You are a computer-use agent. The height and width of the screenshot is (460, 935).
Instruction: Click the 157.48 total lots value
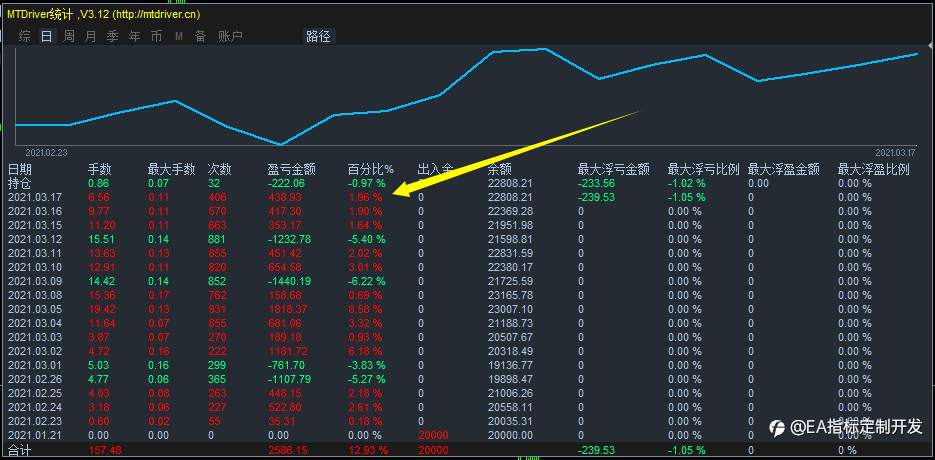[x=105, y=449]
